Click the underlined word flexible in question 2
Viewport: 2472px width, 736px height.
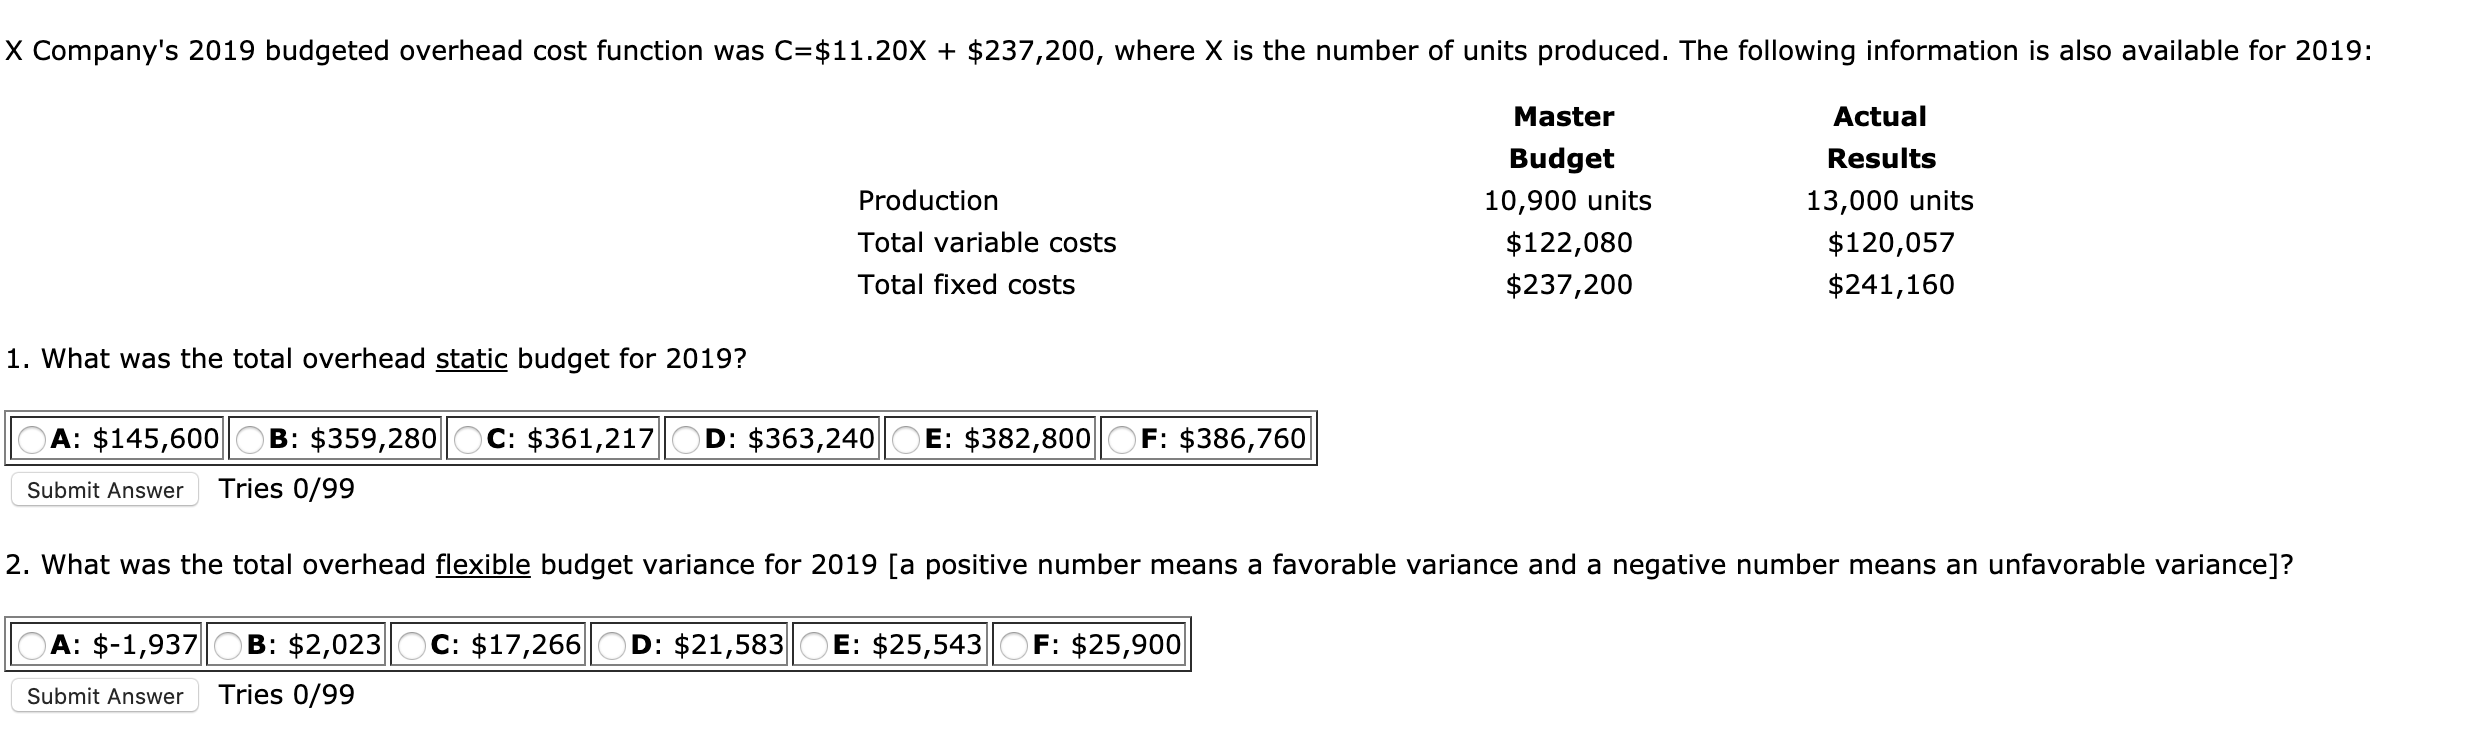coord(482,563)
